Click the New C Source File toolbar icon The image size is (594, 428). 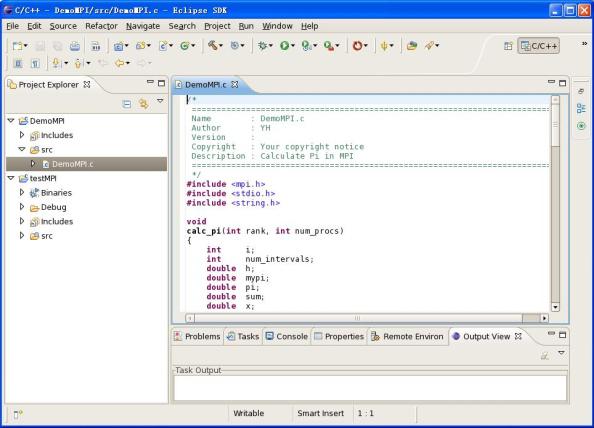(163, 46)
